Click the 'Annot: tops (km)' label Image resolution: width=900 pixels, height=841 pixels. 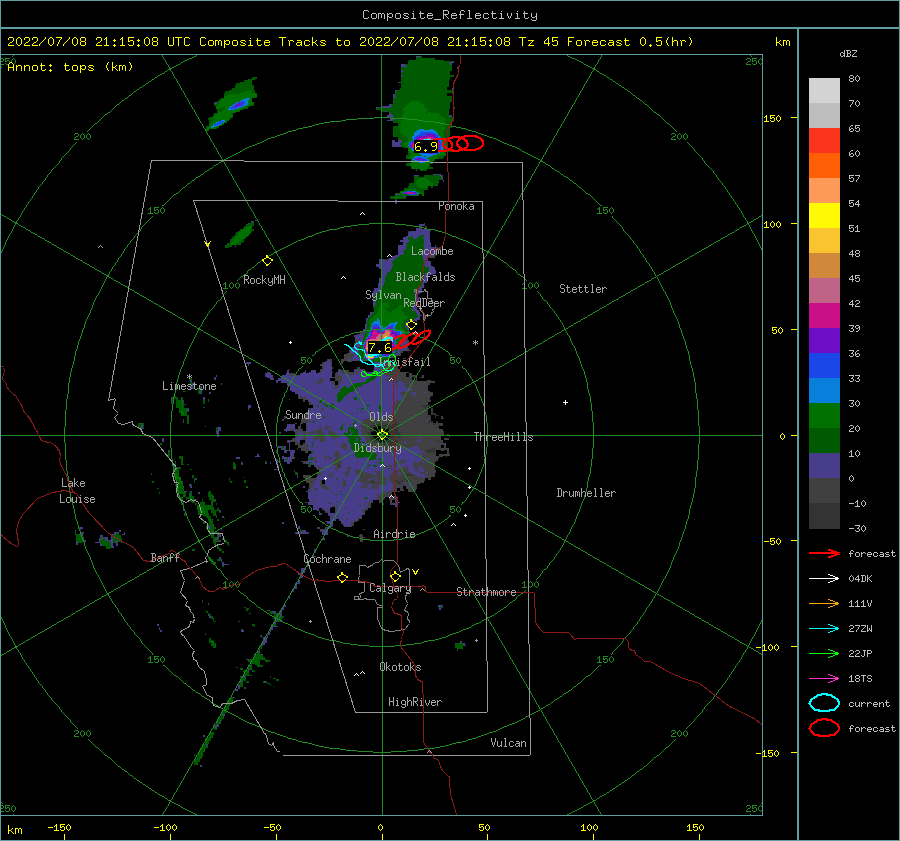(x=70, y=67)
